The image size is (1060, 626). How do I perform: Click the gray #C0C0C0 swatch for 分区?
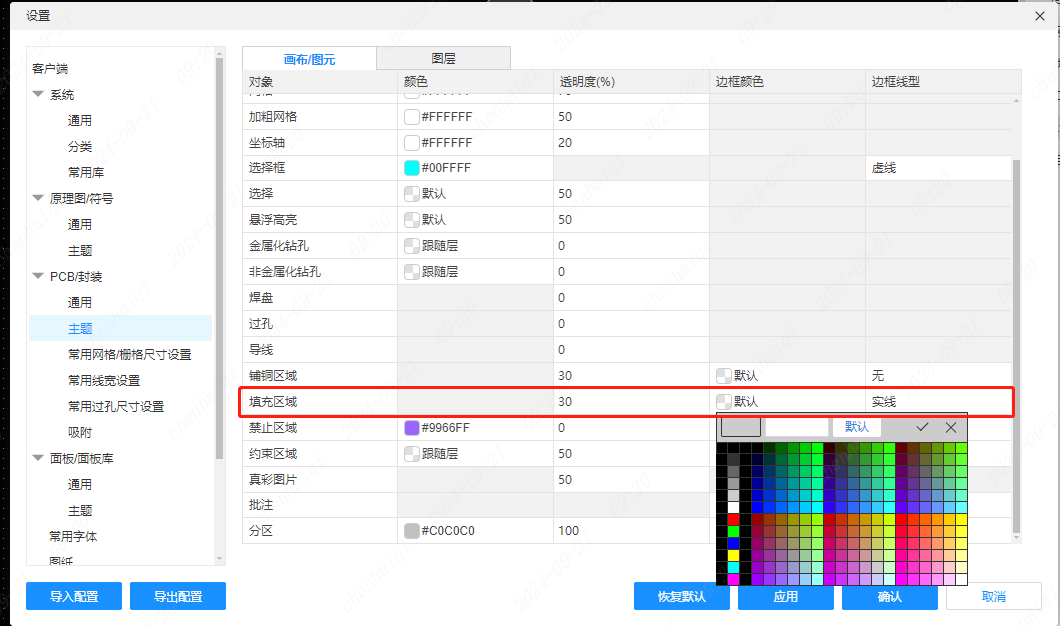(x=412, y=531)
